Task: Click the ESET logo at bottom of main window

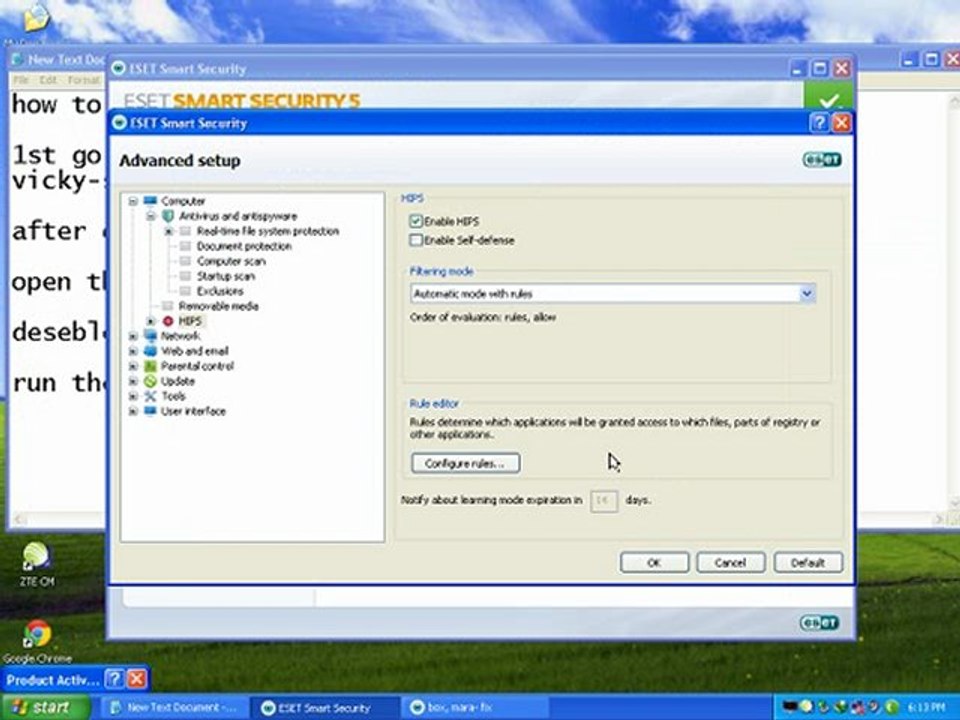Action: (819, 623)
